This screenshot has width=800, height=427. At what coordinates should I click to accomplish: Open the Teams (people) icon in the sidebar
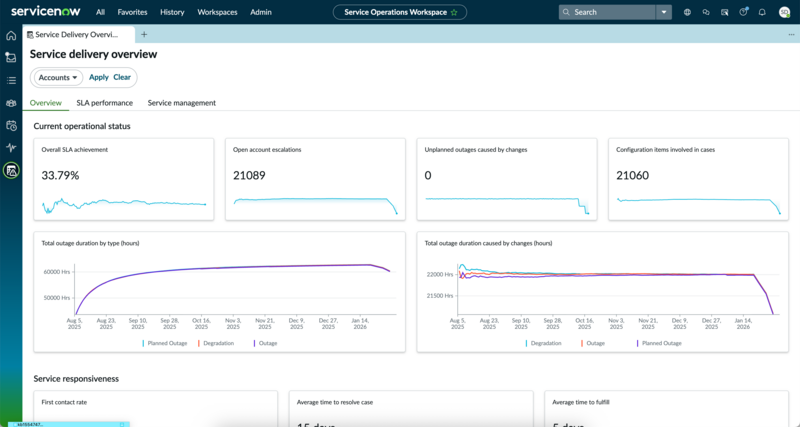pos(11,103)
